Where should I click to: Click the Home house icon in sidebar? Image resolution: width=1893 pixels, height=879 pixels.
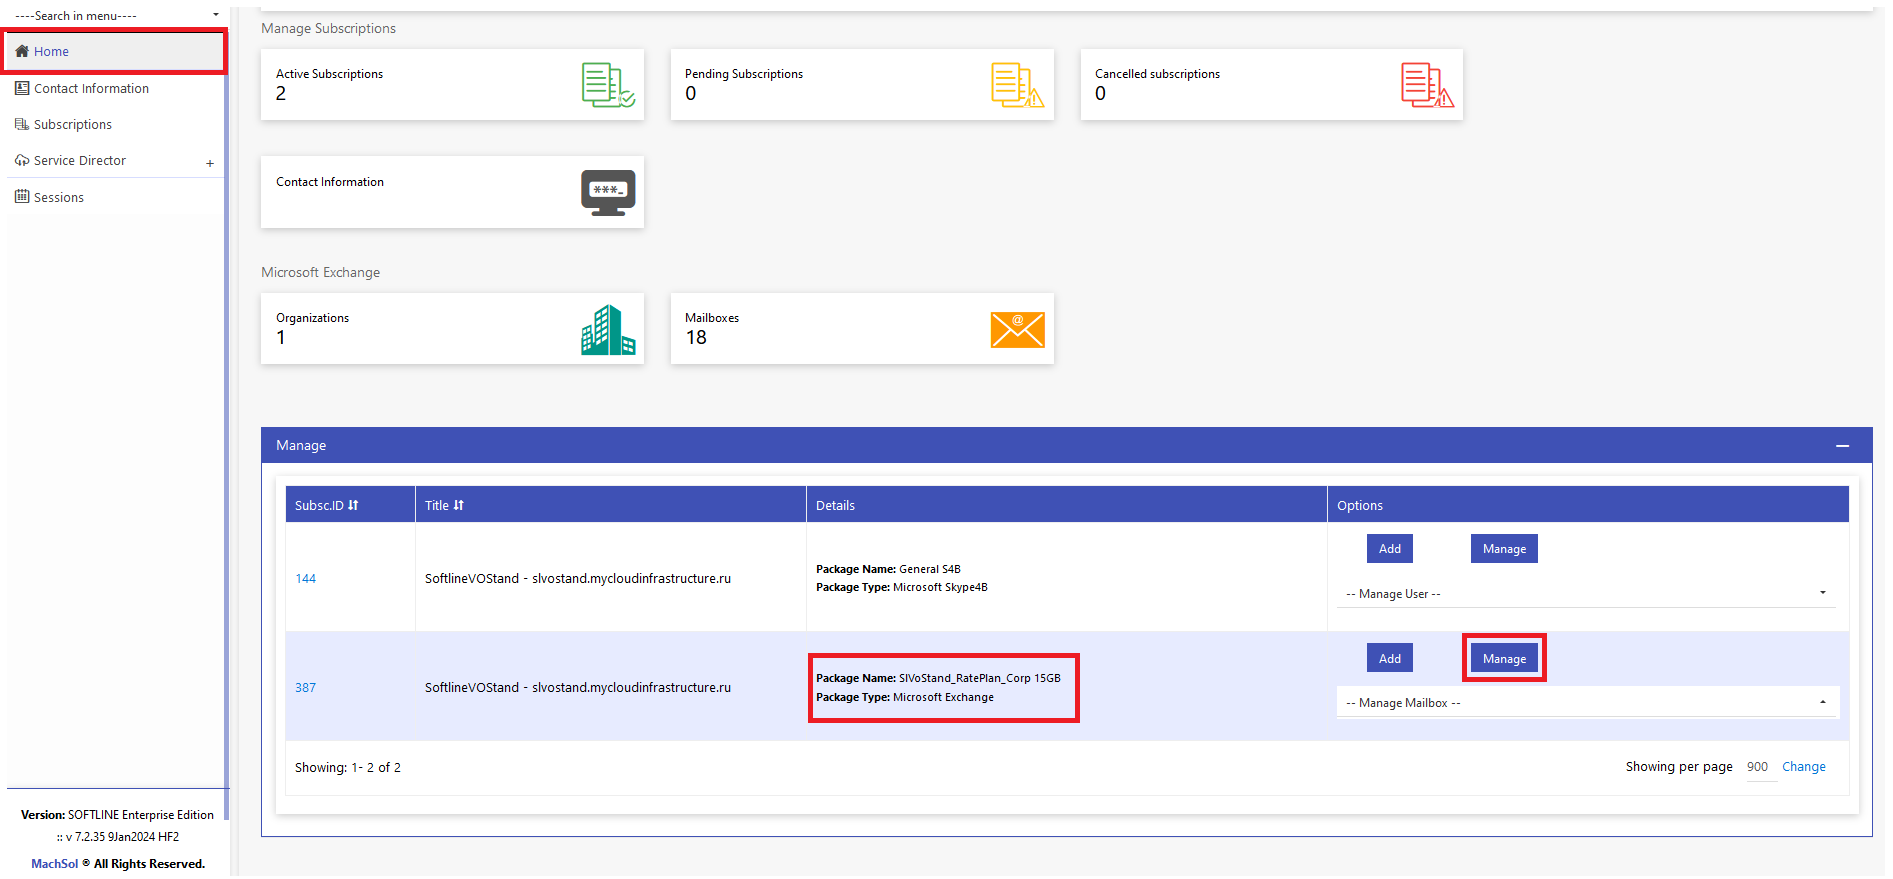tap(22, 51)
